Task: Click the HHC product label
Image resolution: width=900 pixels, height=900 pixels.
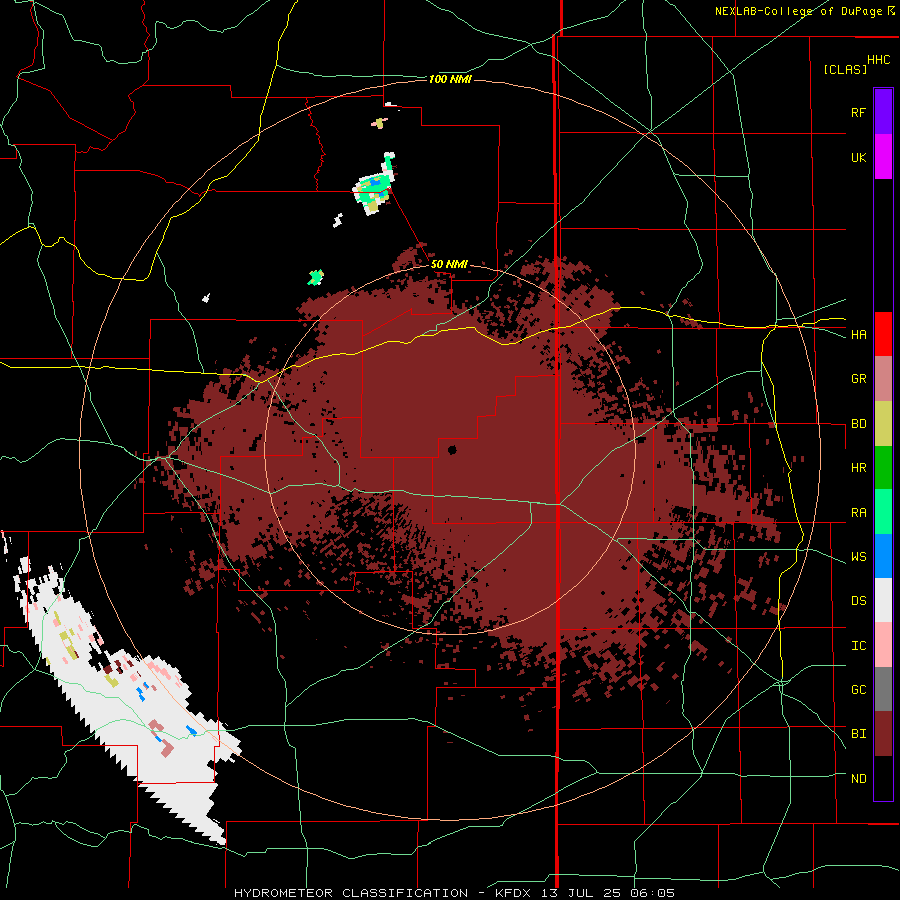Action: tap(878, 60)
